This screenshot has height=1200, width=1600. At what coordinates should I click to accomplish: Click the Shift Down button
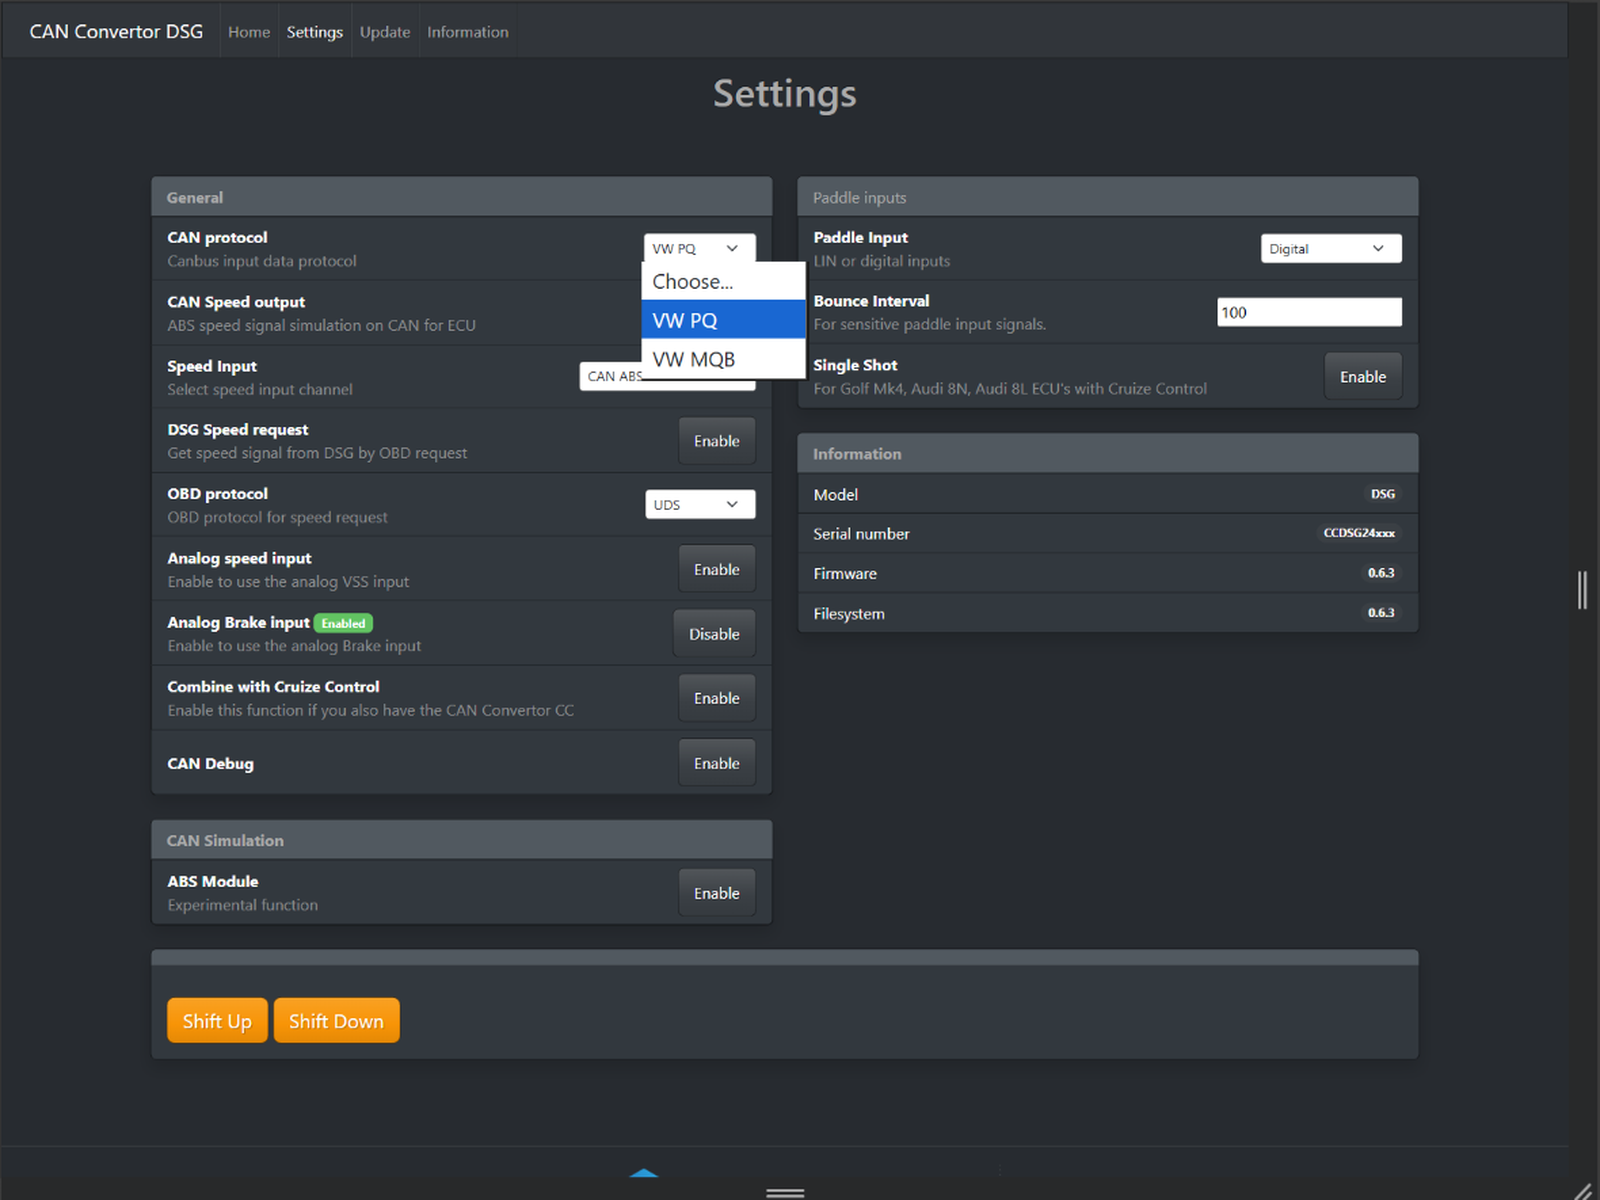[336, 1021]
